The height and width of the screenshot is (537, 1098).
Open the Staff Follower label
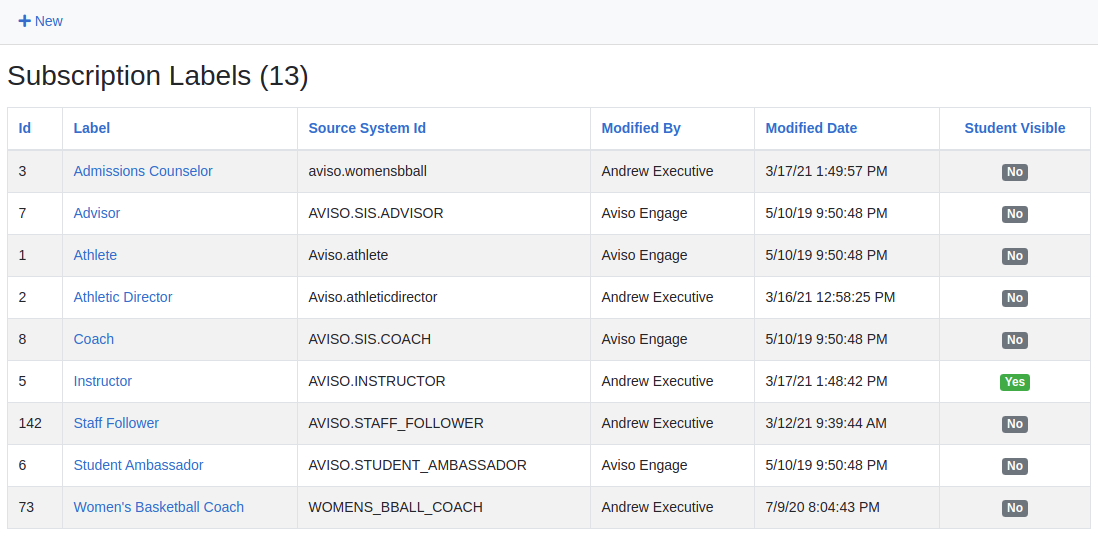click(116, 423)
